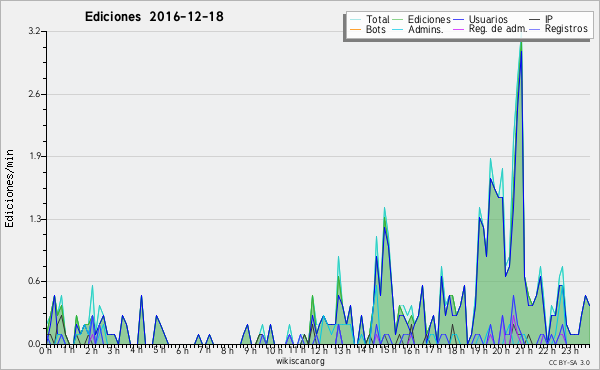Click the y-axis value 0.6

click(34, 281)
